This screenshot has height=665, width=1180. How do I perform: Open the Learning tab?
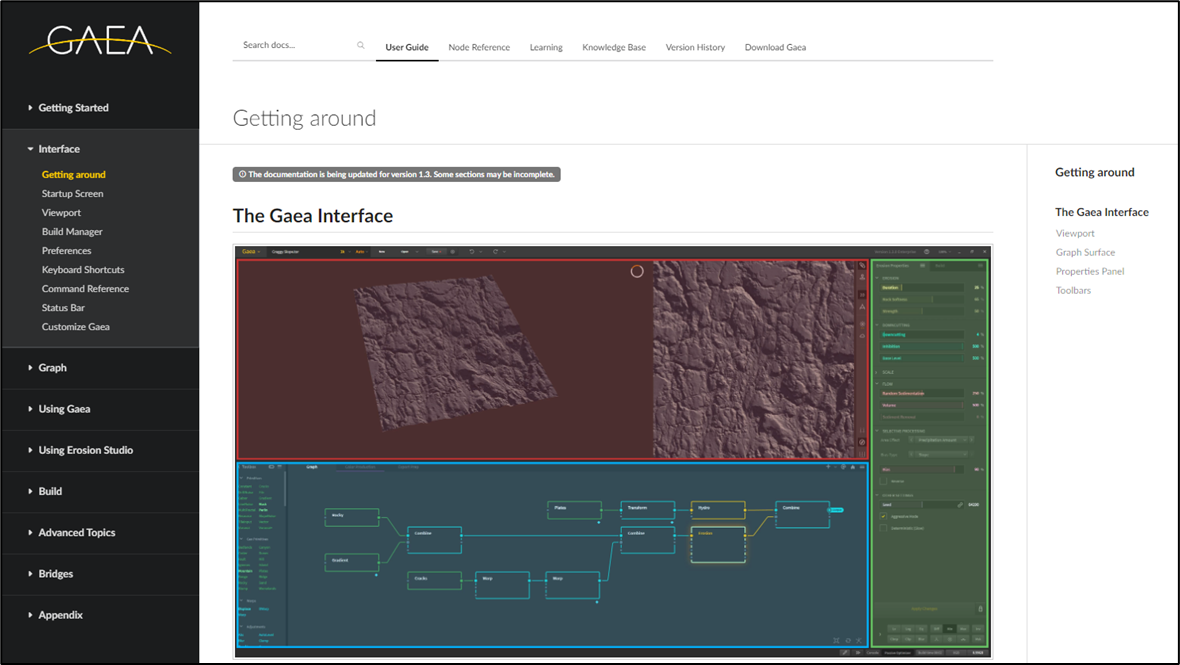click(x=546, y=47)
